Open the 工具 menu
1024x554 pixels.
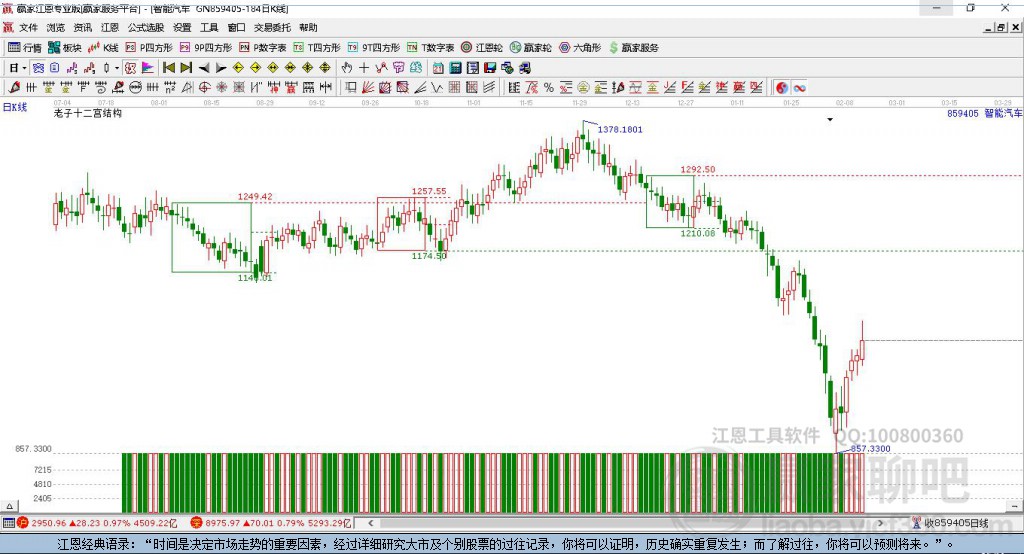tap(209, 27)
